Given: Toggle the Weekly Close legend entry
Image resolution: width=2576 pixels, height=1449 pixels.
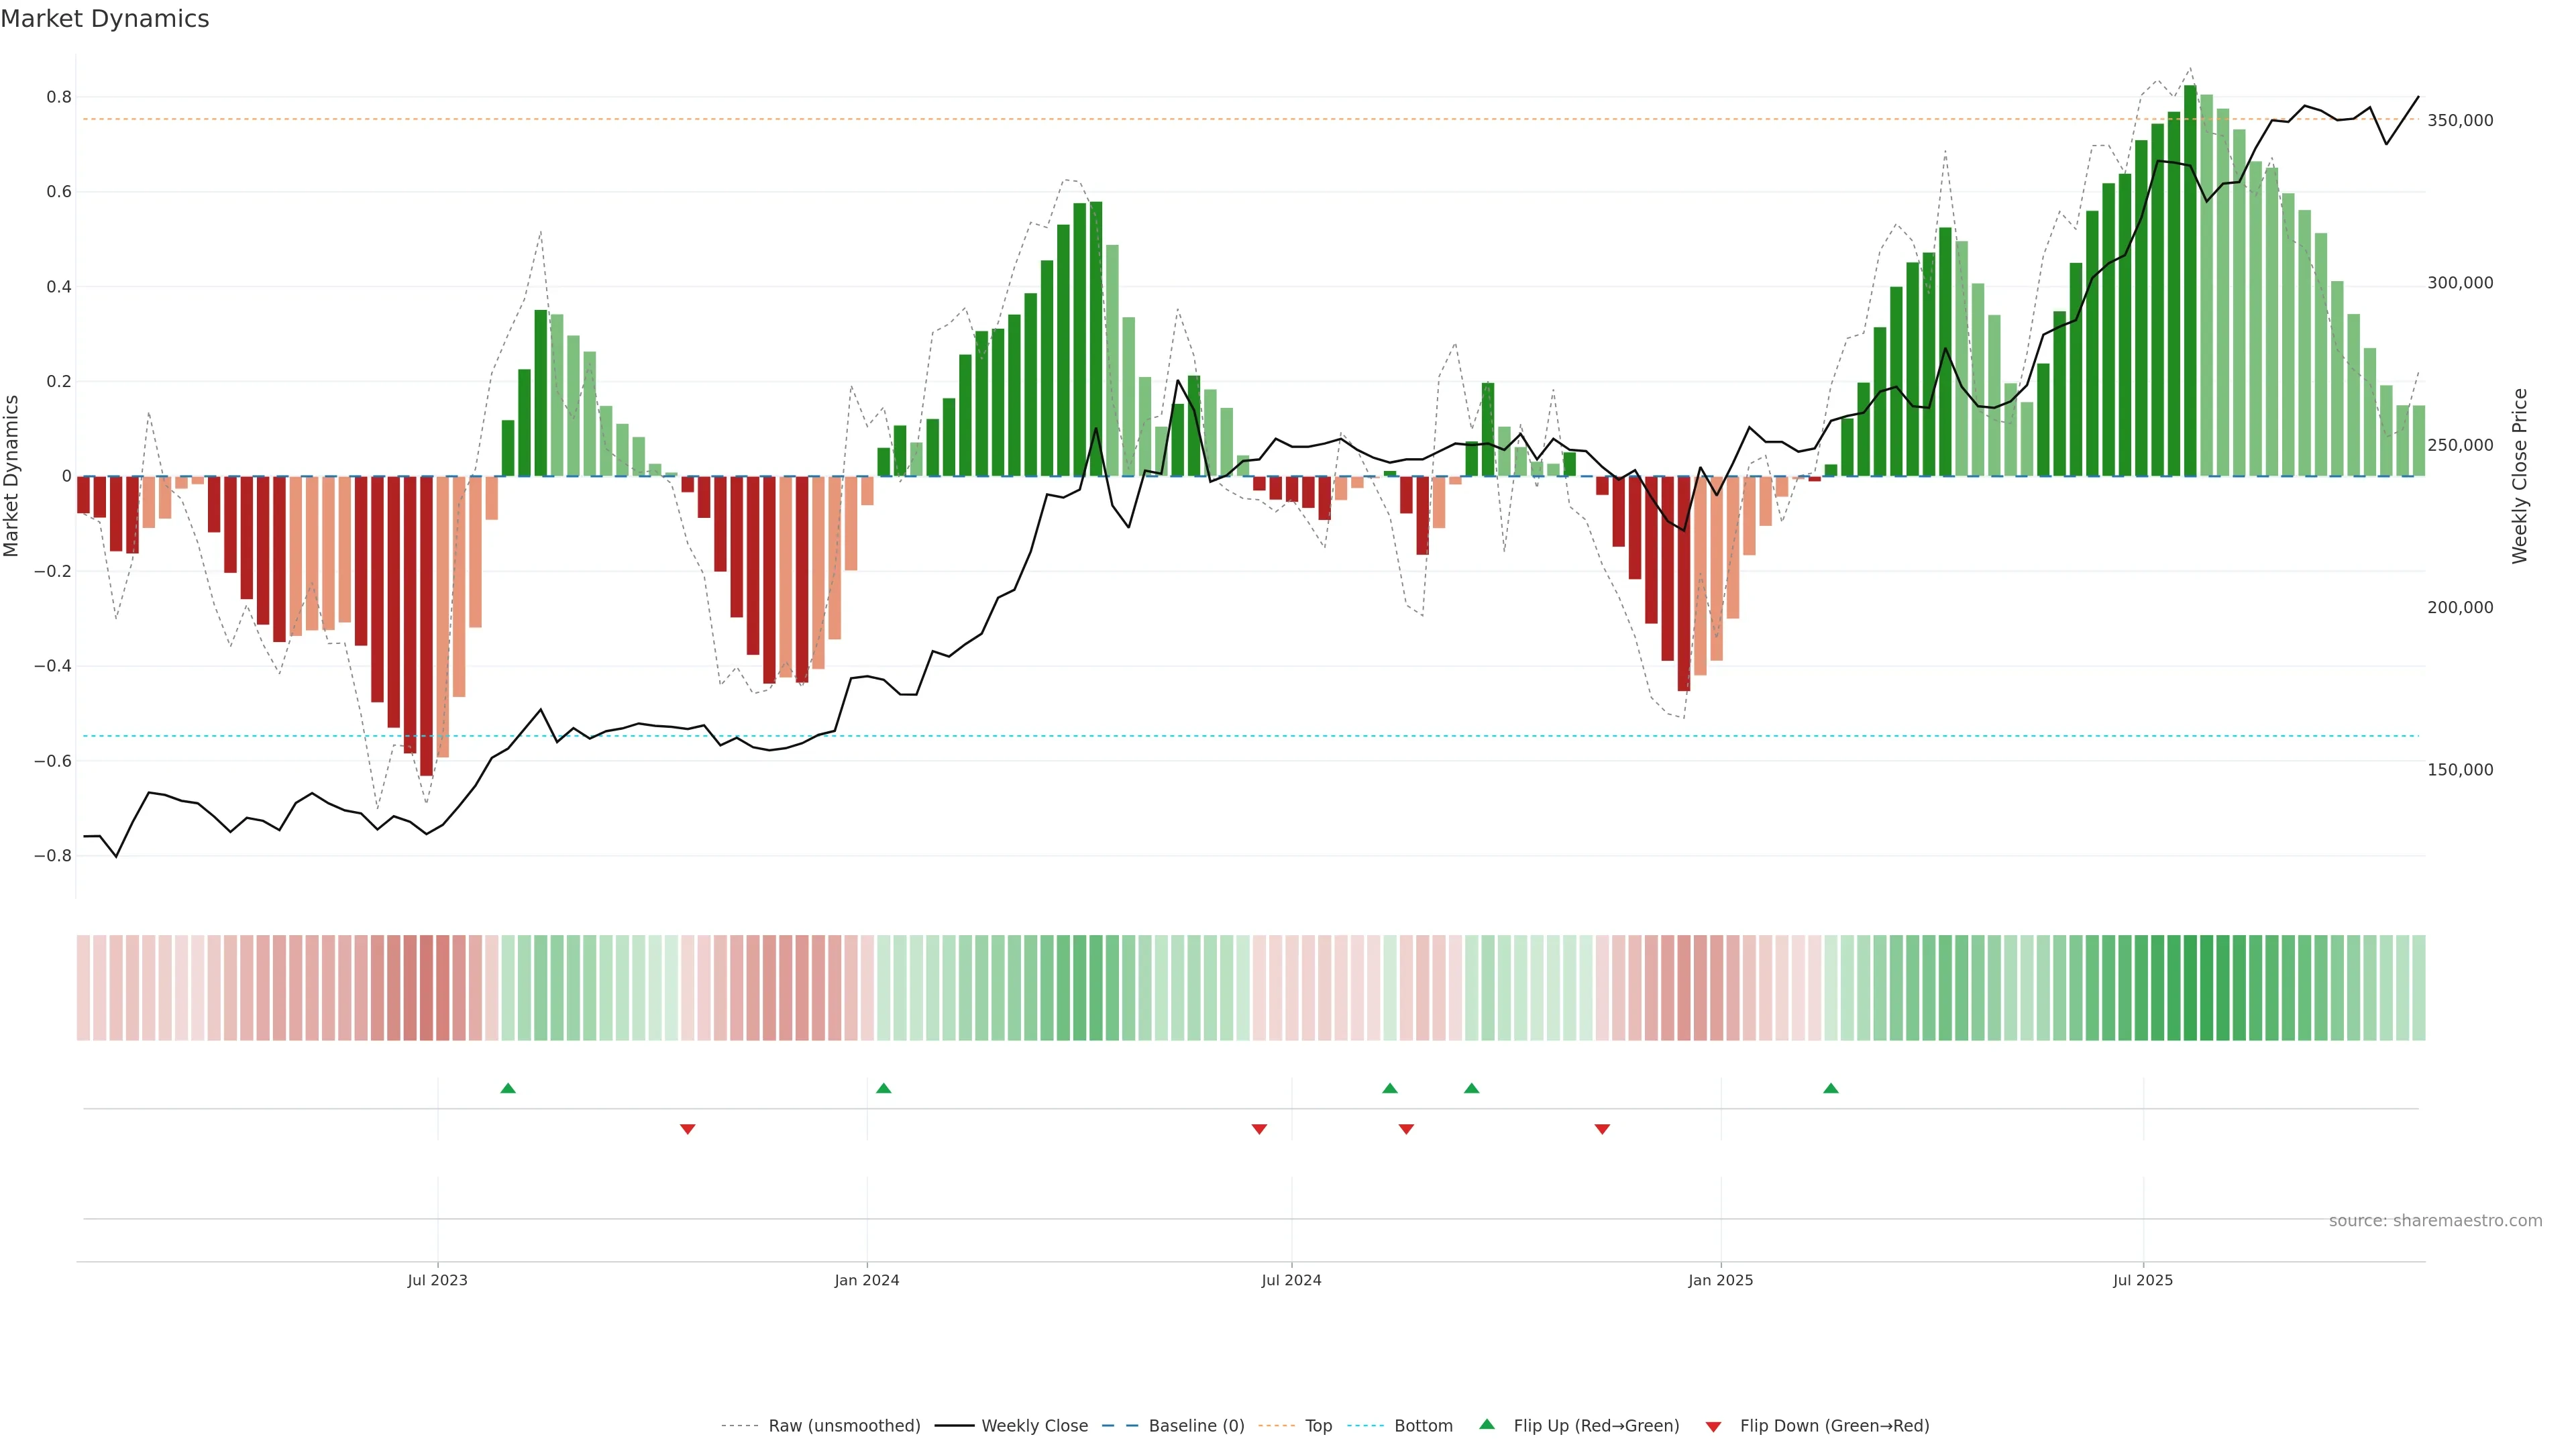Looking at the screenshot, I should [1034, 1426].
